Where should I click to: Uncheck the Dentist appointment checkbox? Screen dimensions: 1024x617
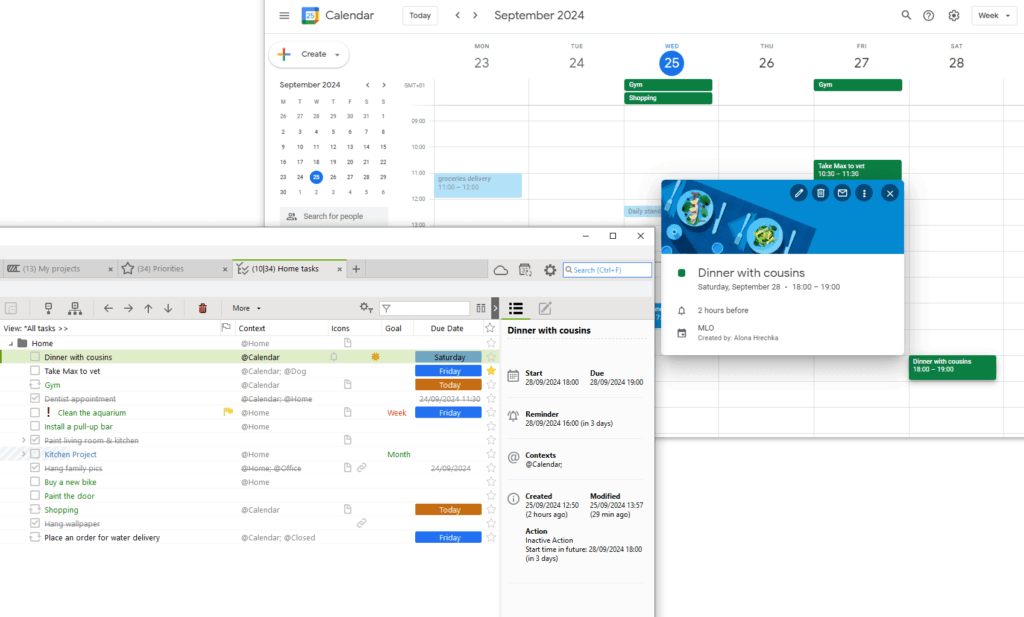[35, 399]
